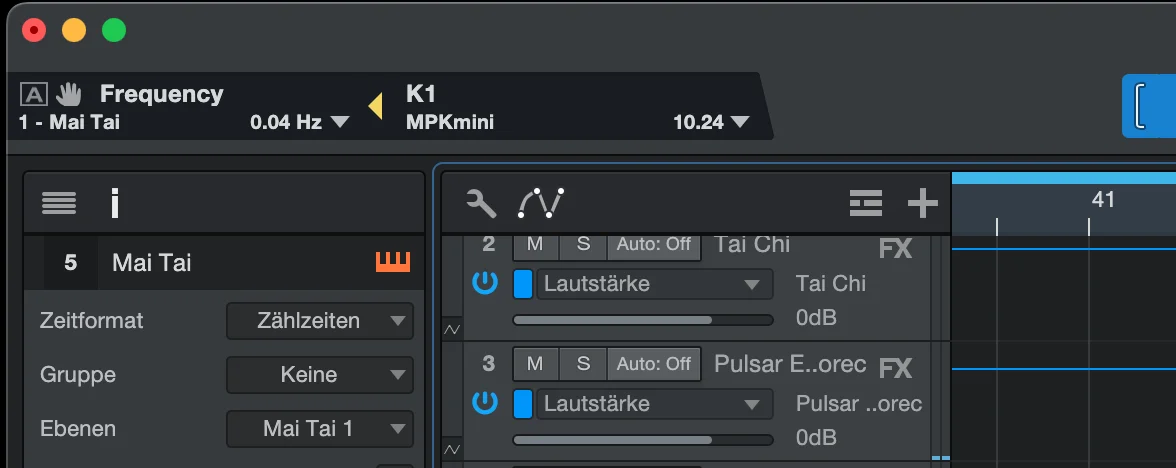Mute the Pulsar E..orec track
Viewport: 1176px width, 468px height.
(536, 364)
